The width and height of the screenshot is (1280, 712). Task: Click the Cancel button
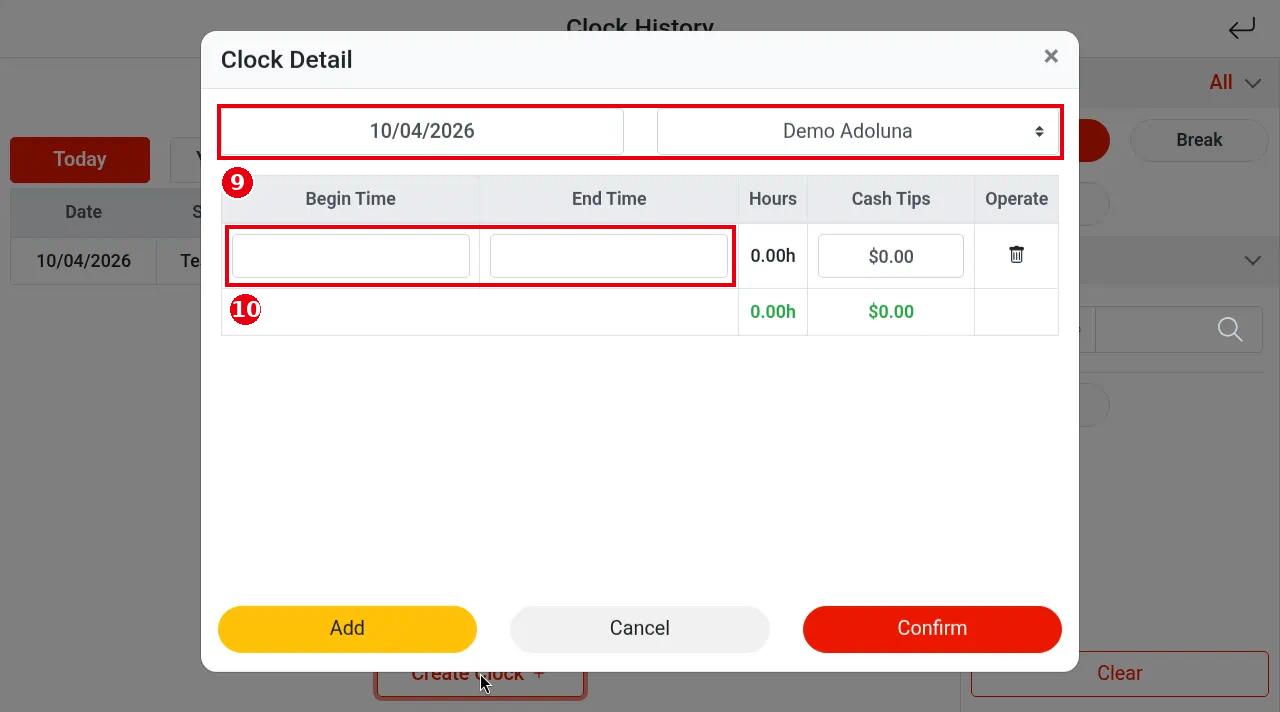(640, 629)
